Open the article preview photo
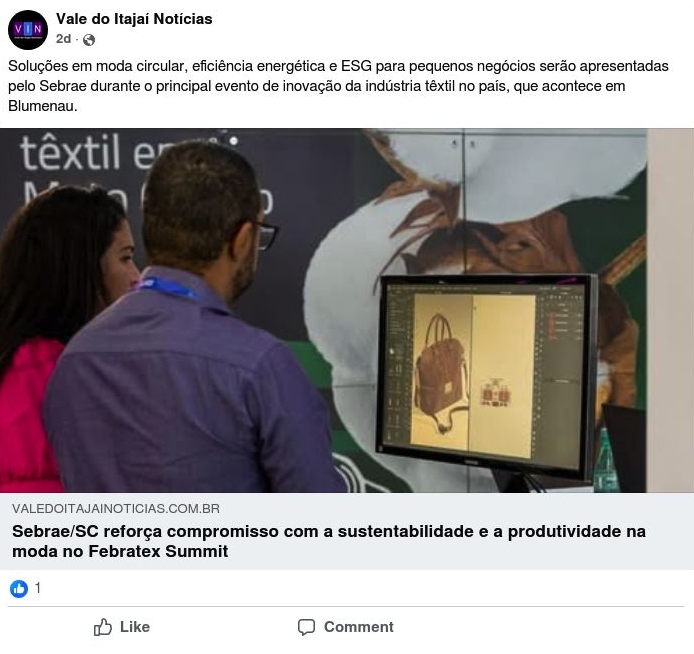This screenshot has width=694, height=654. point(347,311)
